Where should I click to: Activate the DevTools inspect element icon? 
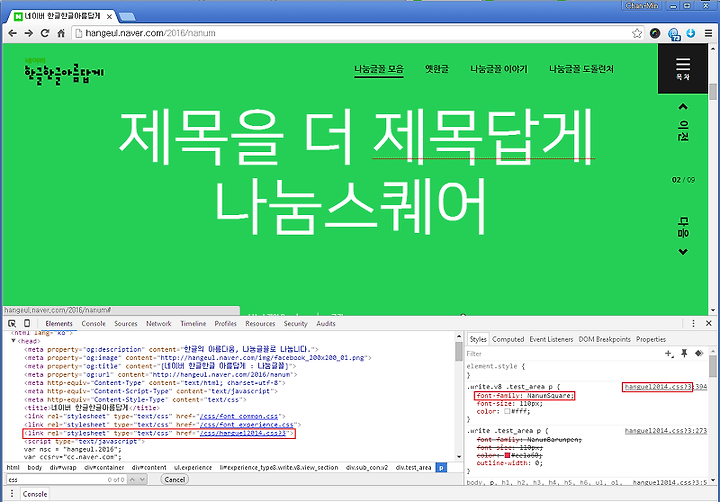click(x=12, y=323)
